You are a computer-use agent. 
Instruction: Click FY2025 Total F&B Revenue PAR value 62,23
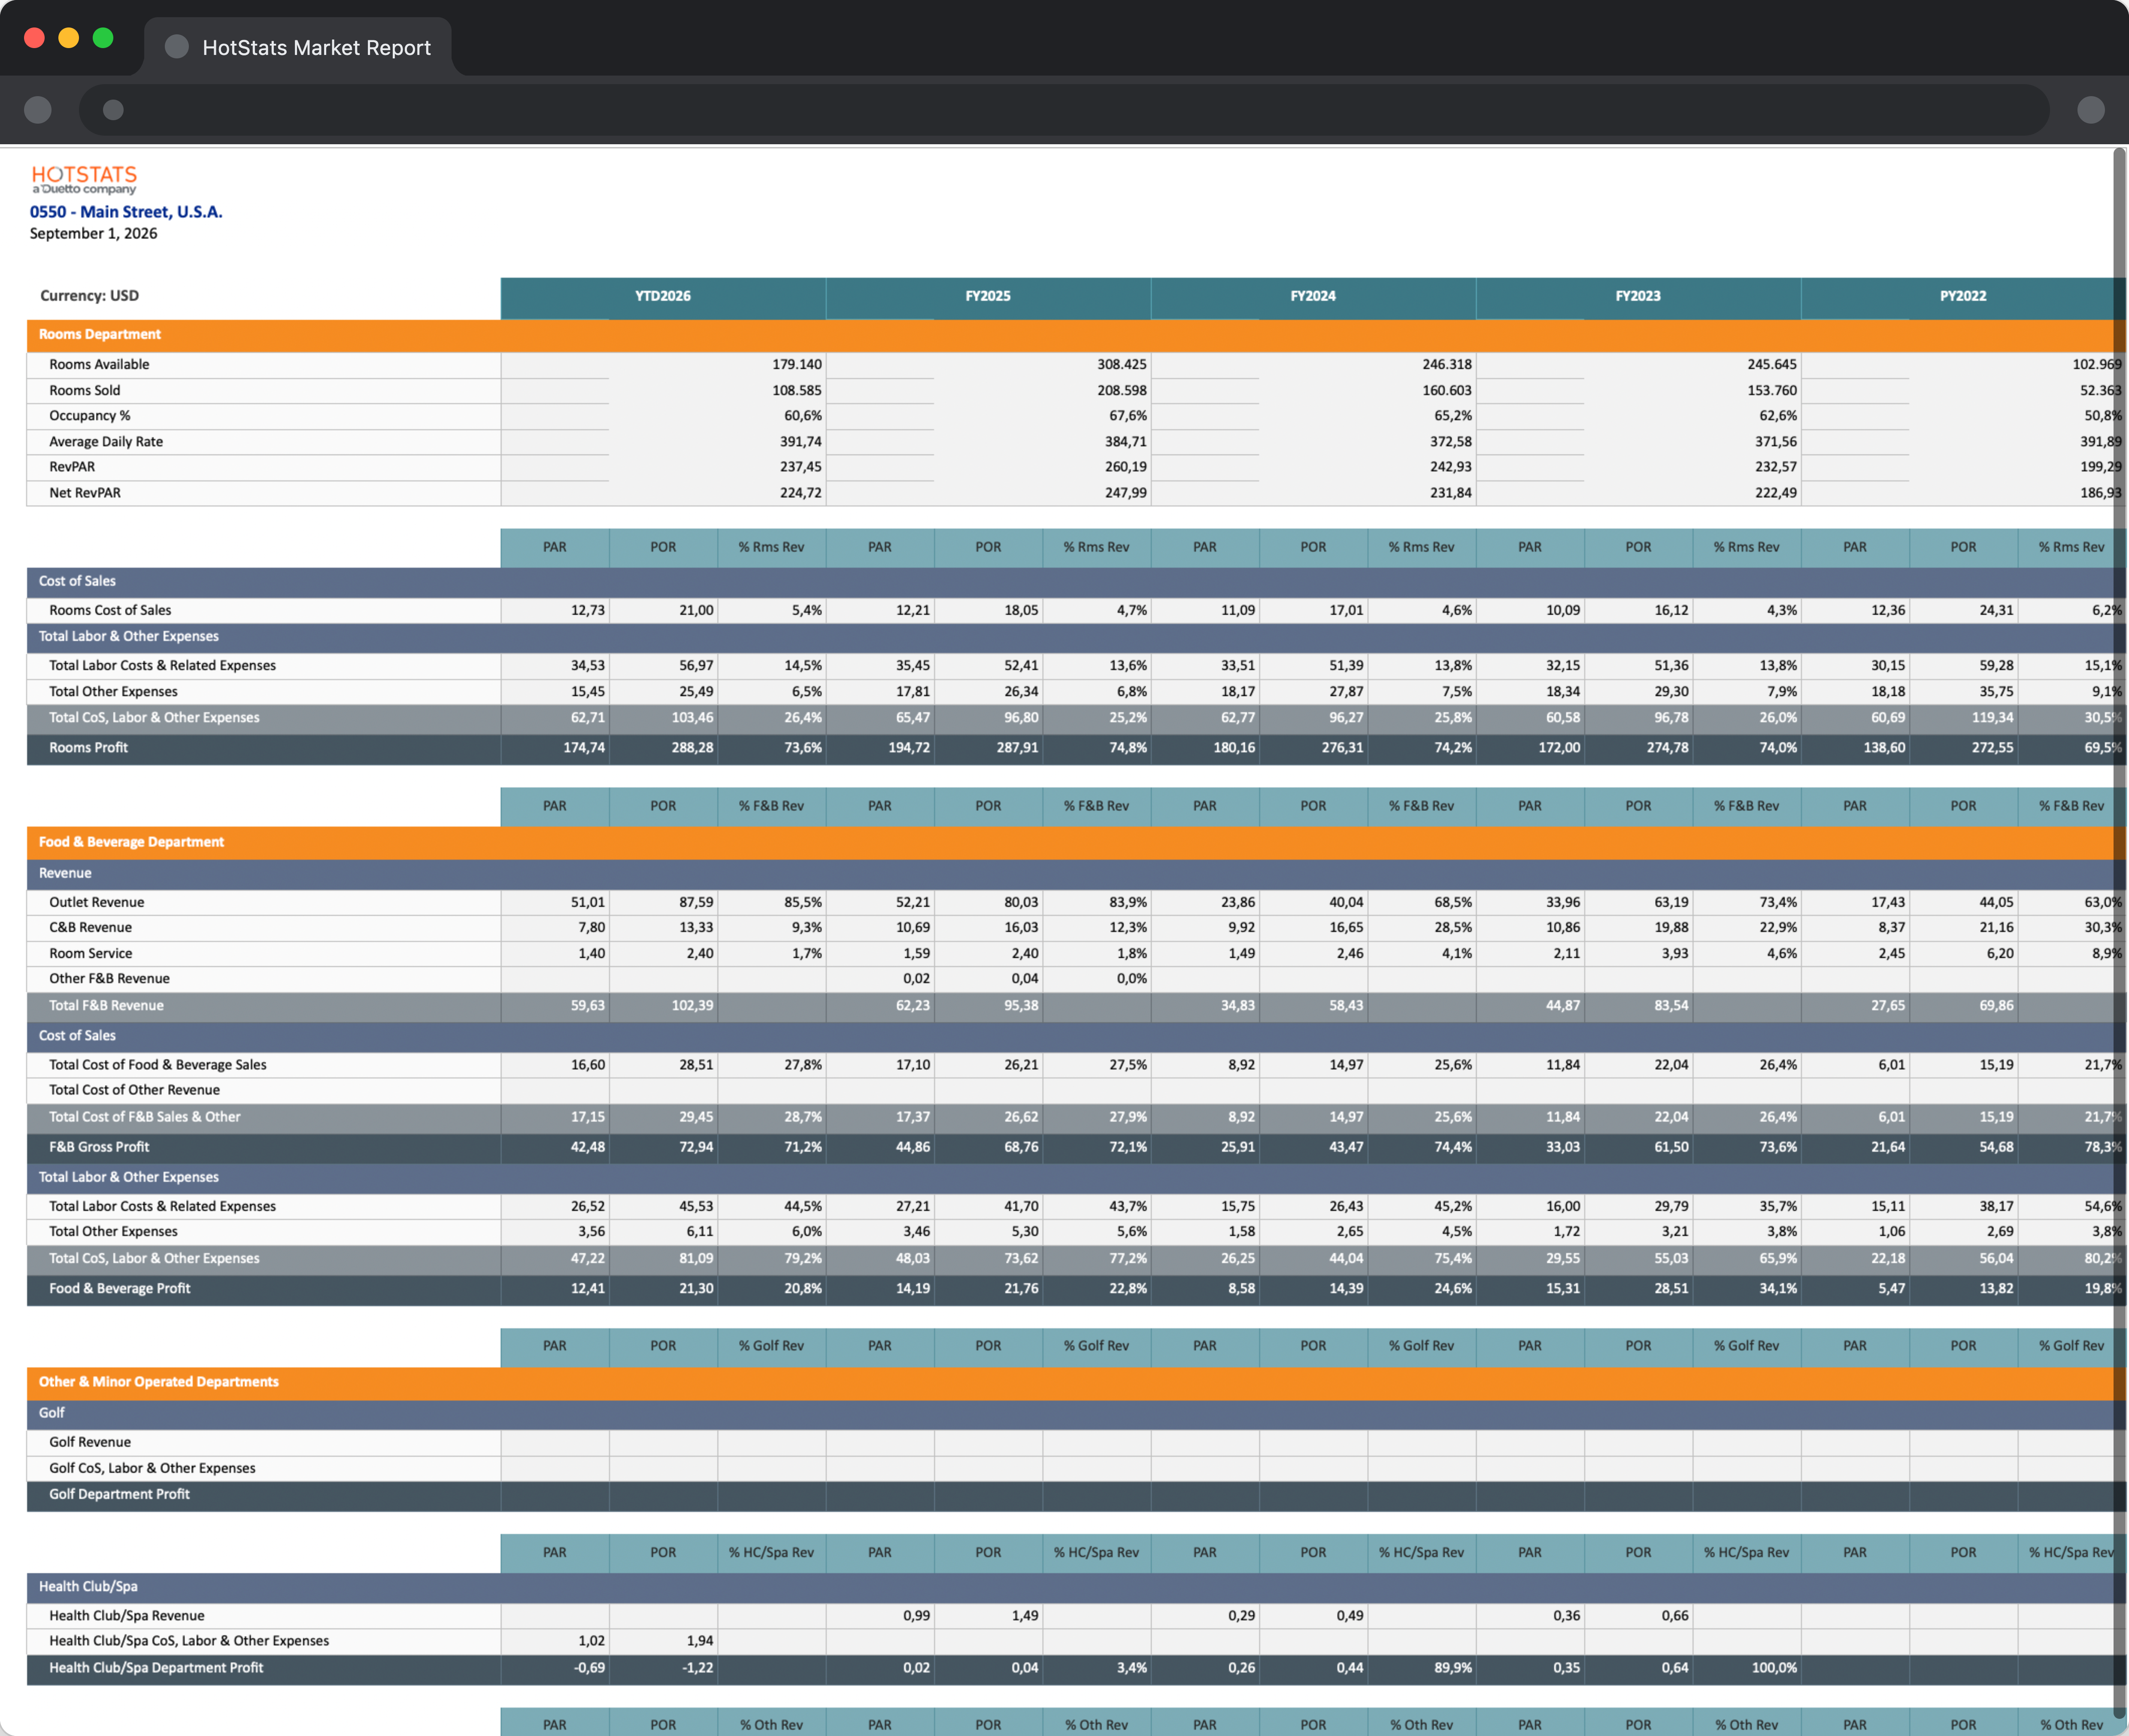coord(913,1006)
